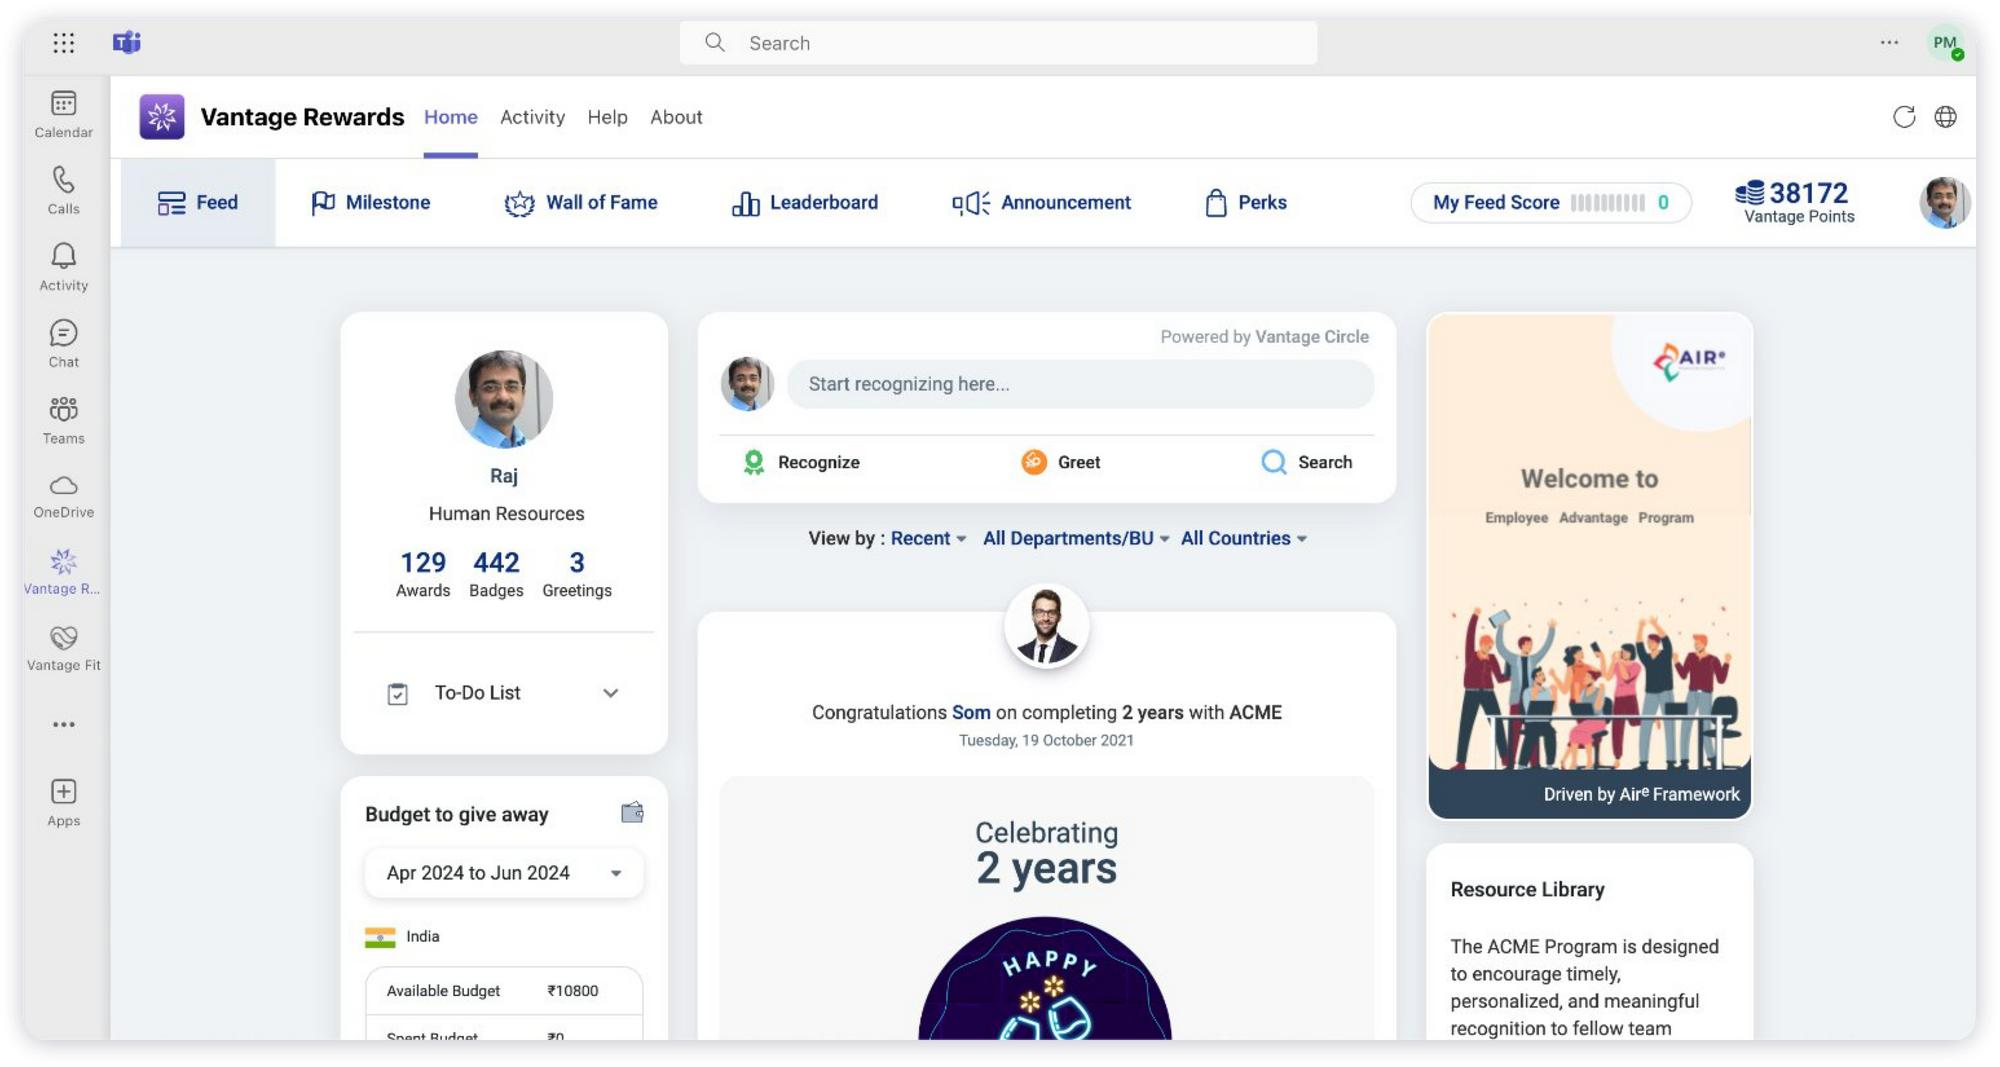Open the Calendar app in sidebar
This screenshot has width=2000, height=1067.
click(x=63, y=114)
